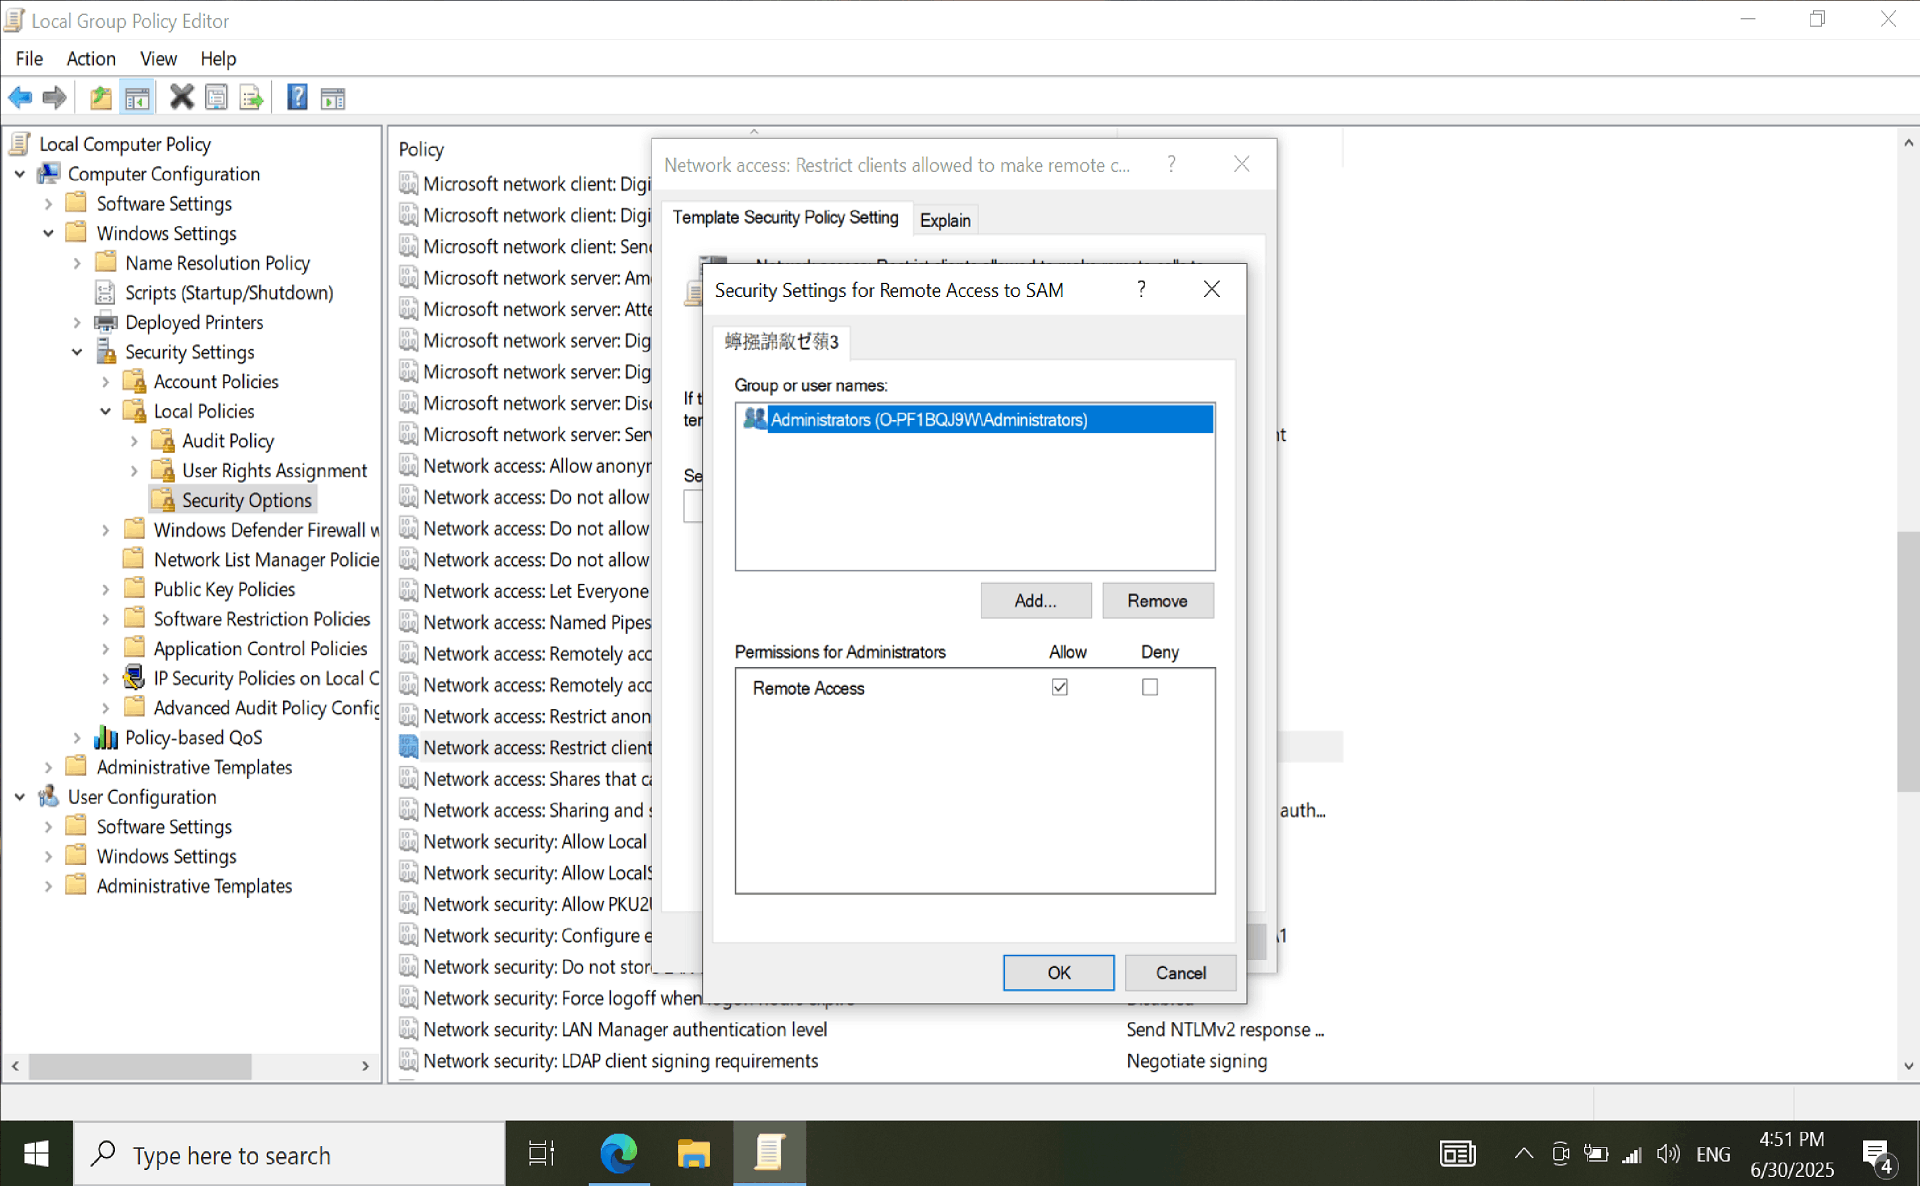This screenshot has height=1186, width=1920.
Task: Click the Forward arrow toolbar icon
Action: pyautogui.click(x=55, y=98)
